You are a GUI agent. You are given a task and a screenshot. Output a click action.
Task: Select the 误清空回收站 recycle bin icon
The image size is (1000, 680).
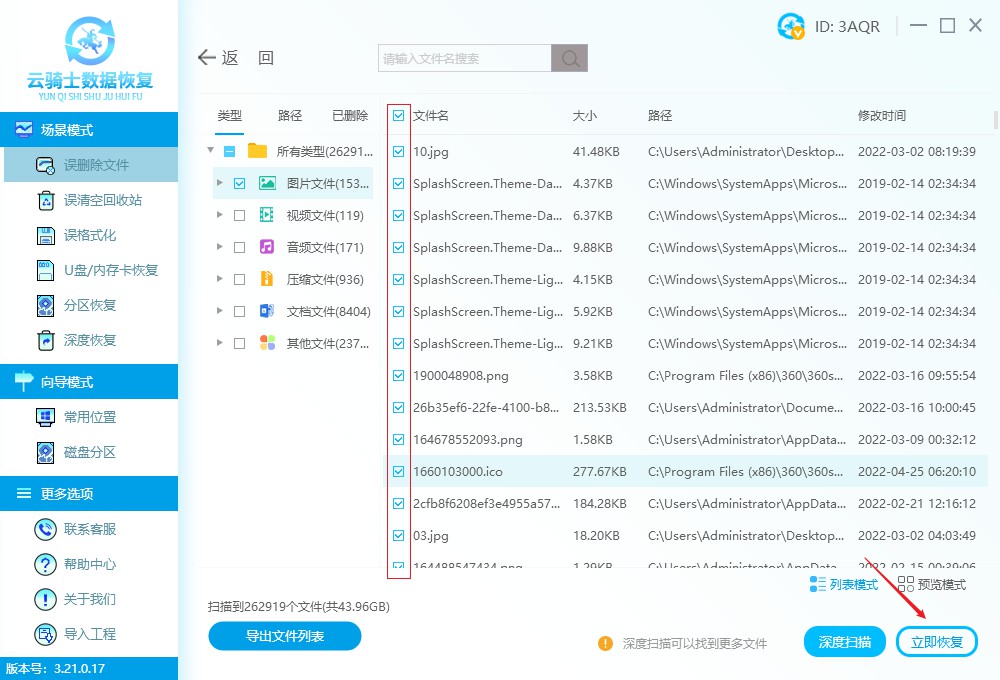pyautogui.click(x=45, y=200)
